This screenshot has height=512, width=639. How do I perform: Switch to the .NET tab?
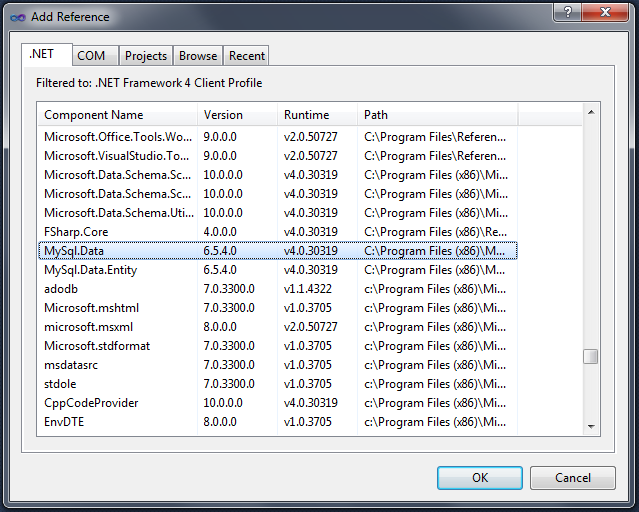[x=47, y=55]
